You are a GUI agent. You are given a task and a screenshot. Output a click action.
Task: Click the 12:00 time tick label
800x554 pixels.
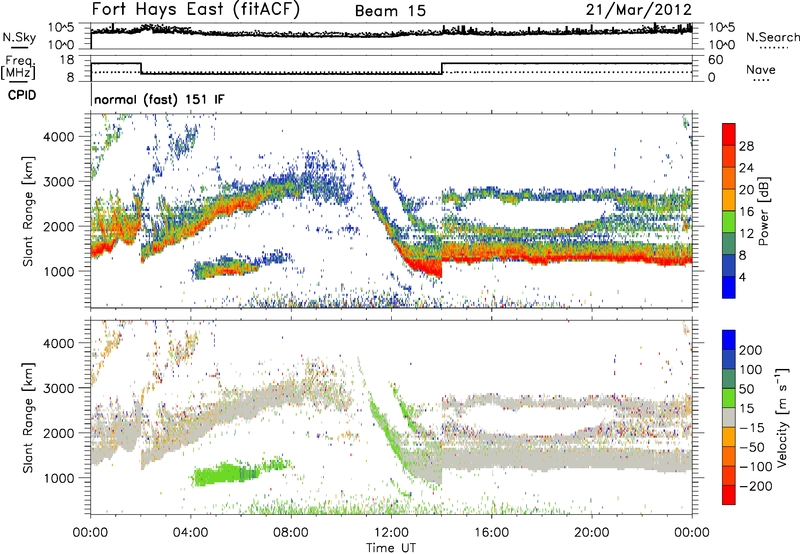[391, 533]
